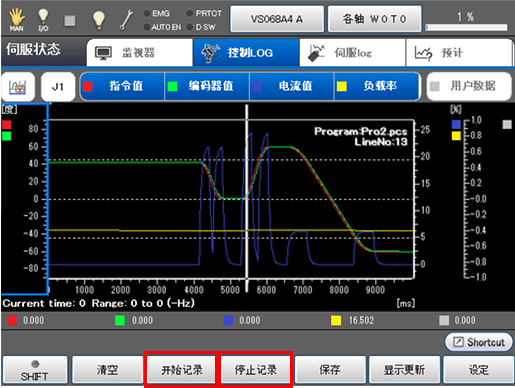This screenshot has width=515, height=388.
Task: Enable the 用户数据 trace
Action: click(x=469, y=86)
